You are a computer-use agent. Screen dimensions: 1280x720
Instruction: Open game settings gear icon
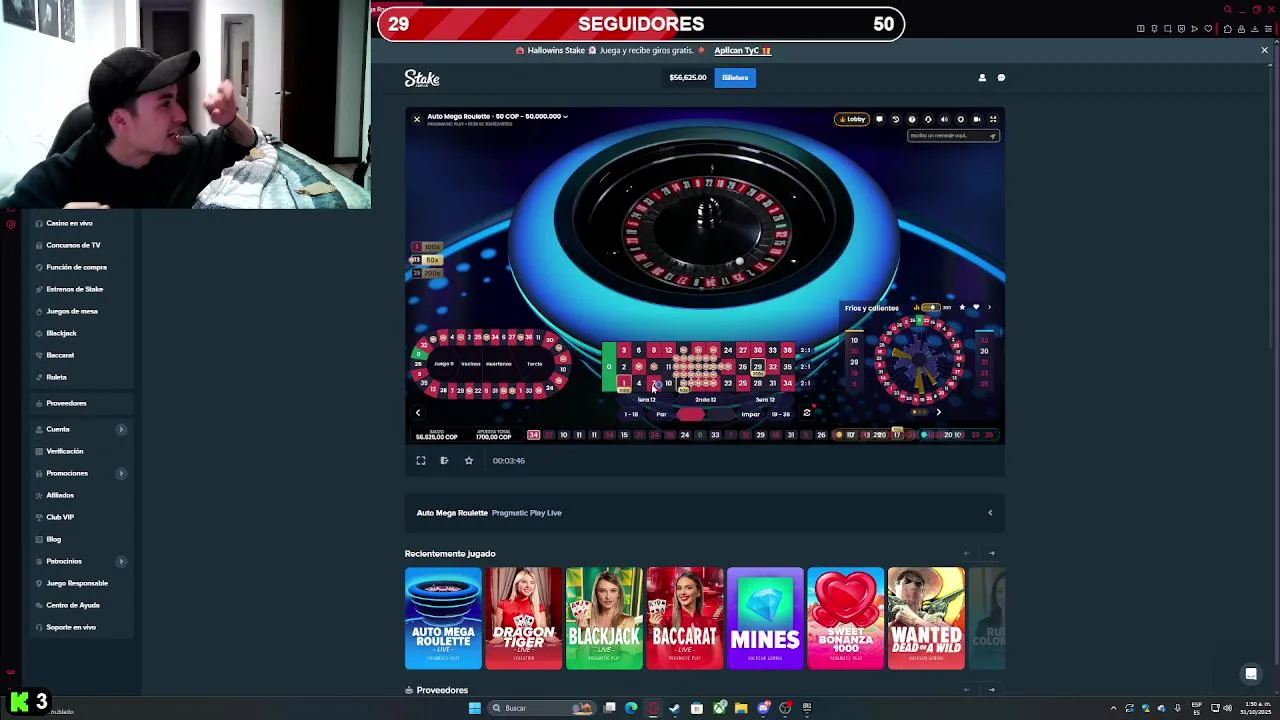pos(960,119)
